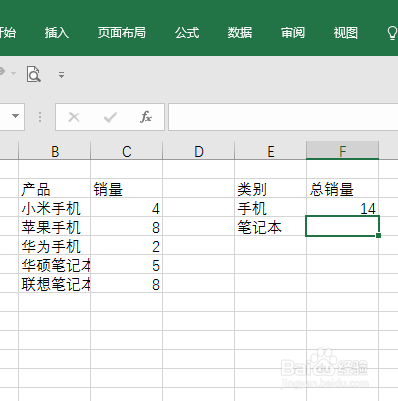Click the formula bar options dots handle

(x=40, y=117)
